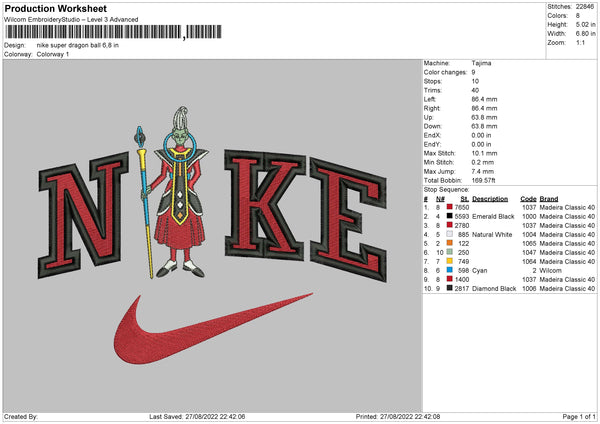Click the 'Description' column header
600x424 pixels.
click(490, 199)
